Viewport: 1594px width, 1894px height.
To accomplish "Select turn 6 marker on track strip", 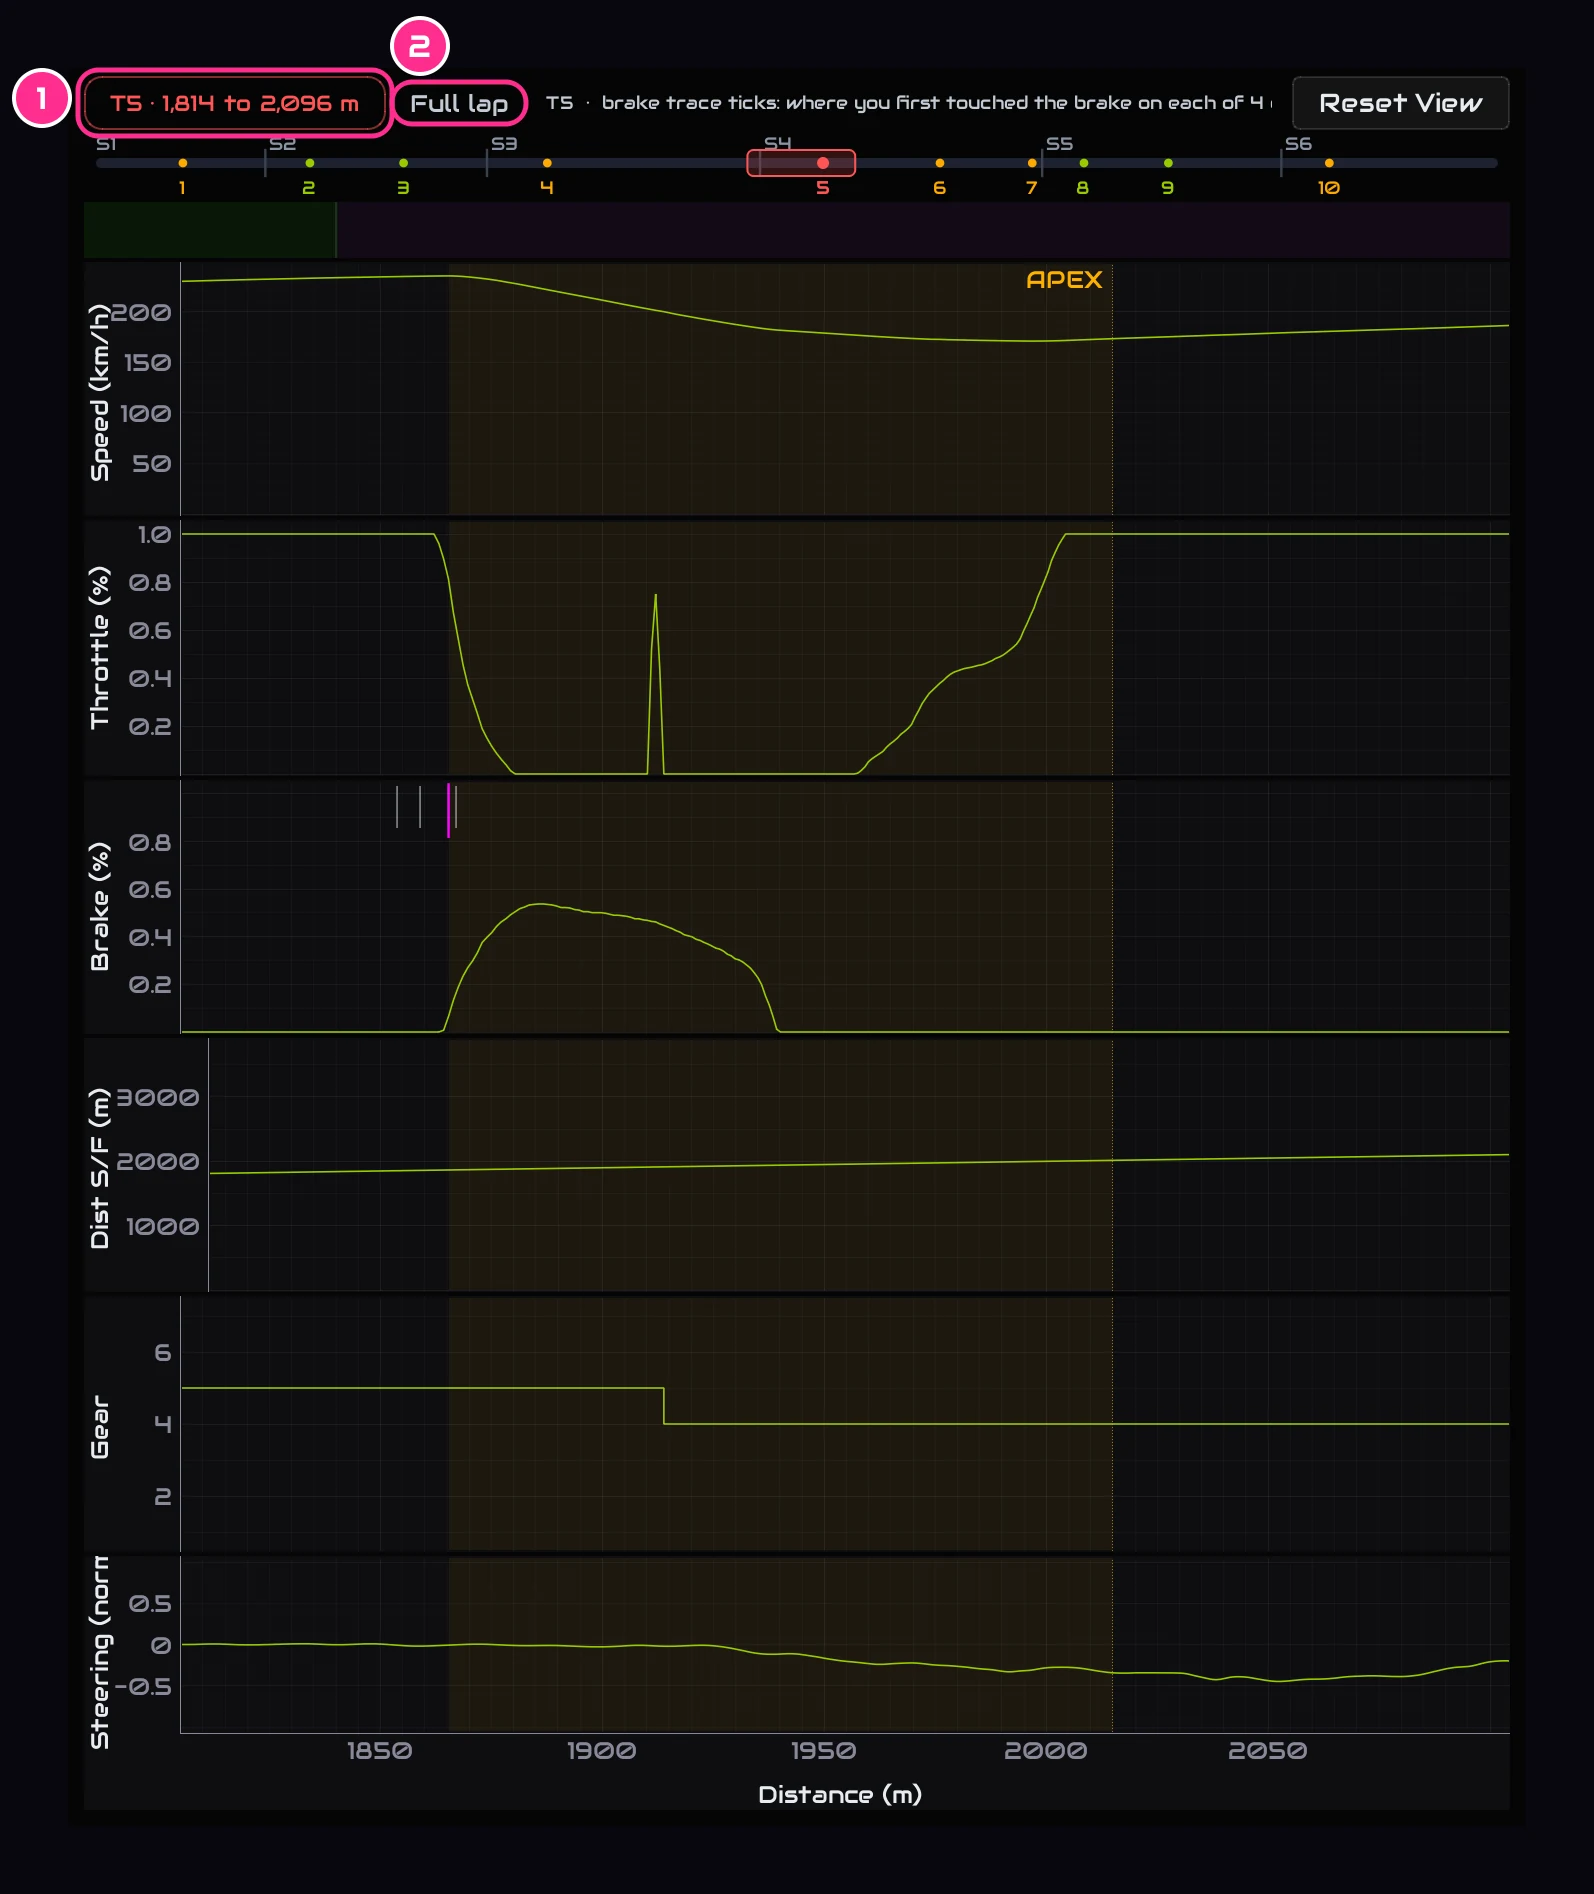I will [939, 163].
